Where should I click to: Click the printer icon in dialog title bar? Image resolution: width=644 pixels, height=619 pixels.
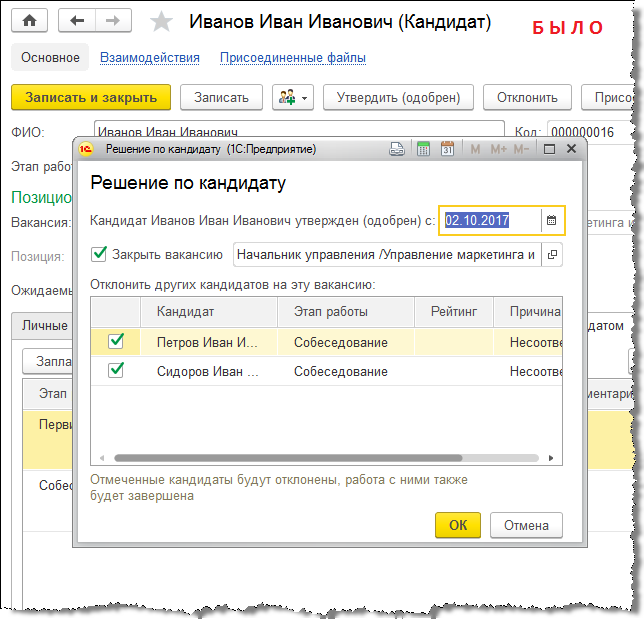pos(397,149)
